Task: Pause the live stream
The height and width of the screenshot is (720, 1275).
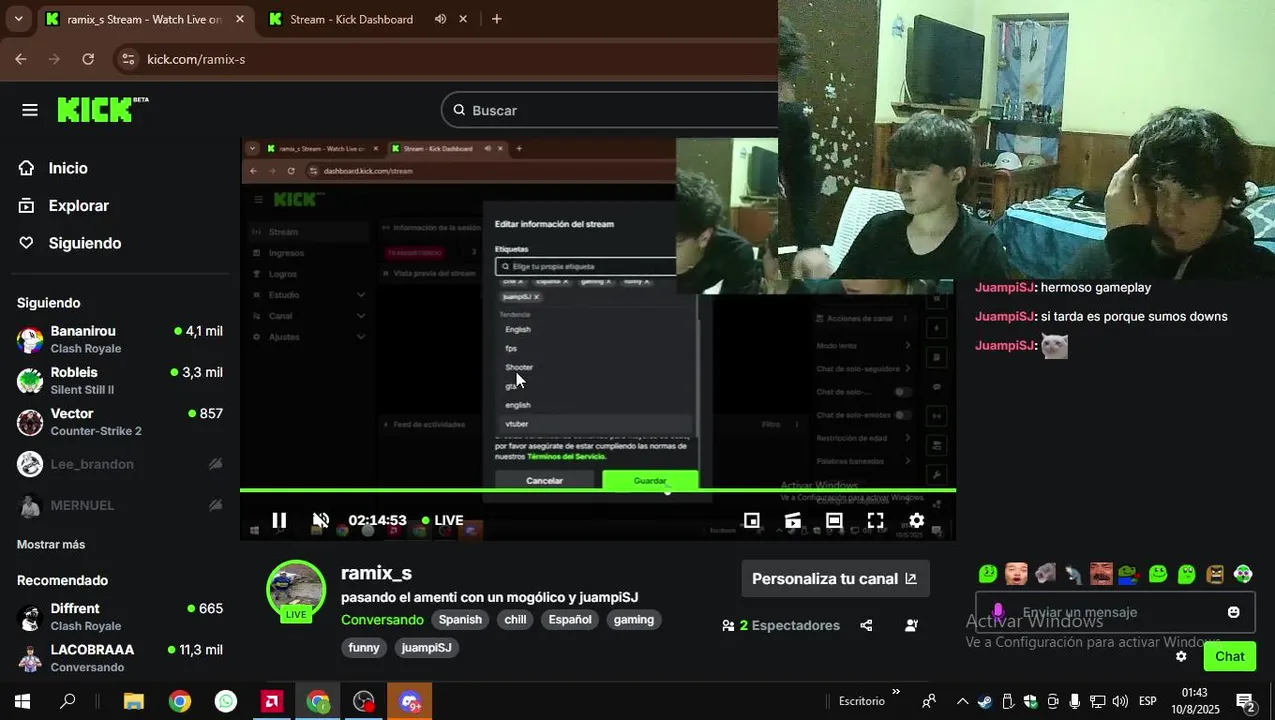Action: (279, 520)
